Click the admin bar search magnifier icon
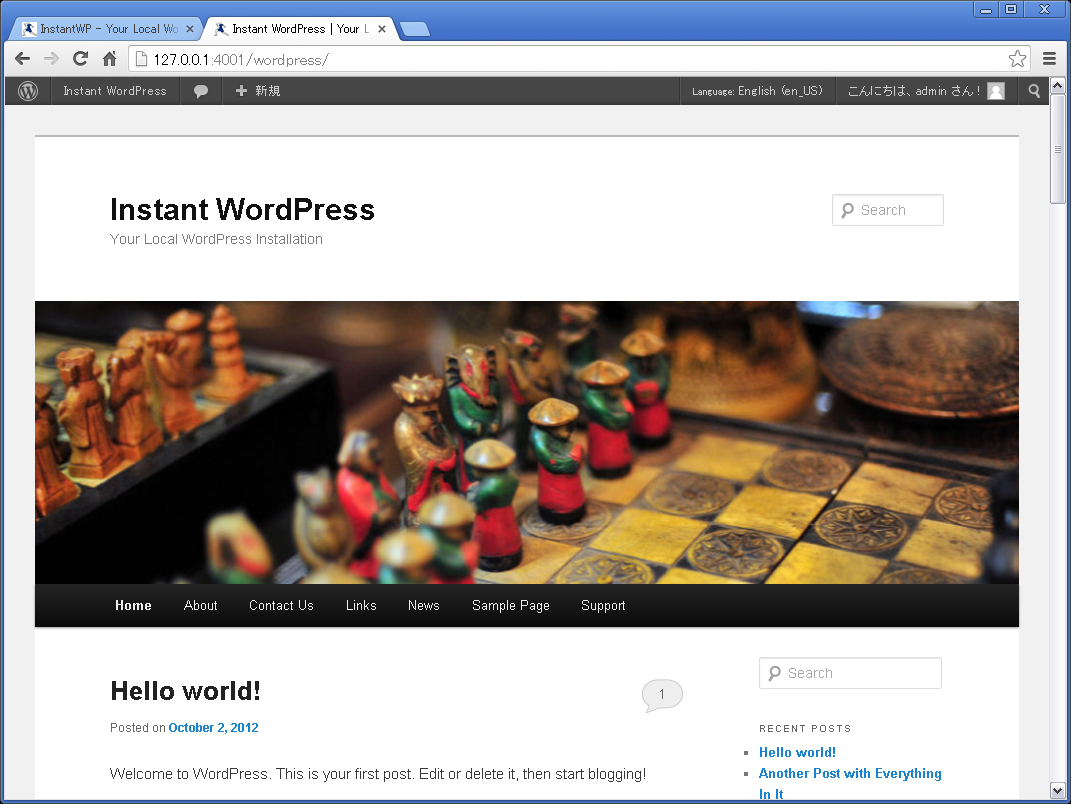 1034,91
